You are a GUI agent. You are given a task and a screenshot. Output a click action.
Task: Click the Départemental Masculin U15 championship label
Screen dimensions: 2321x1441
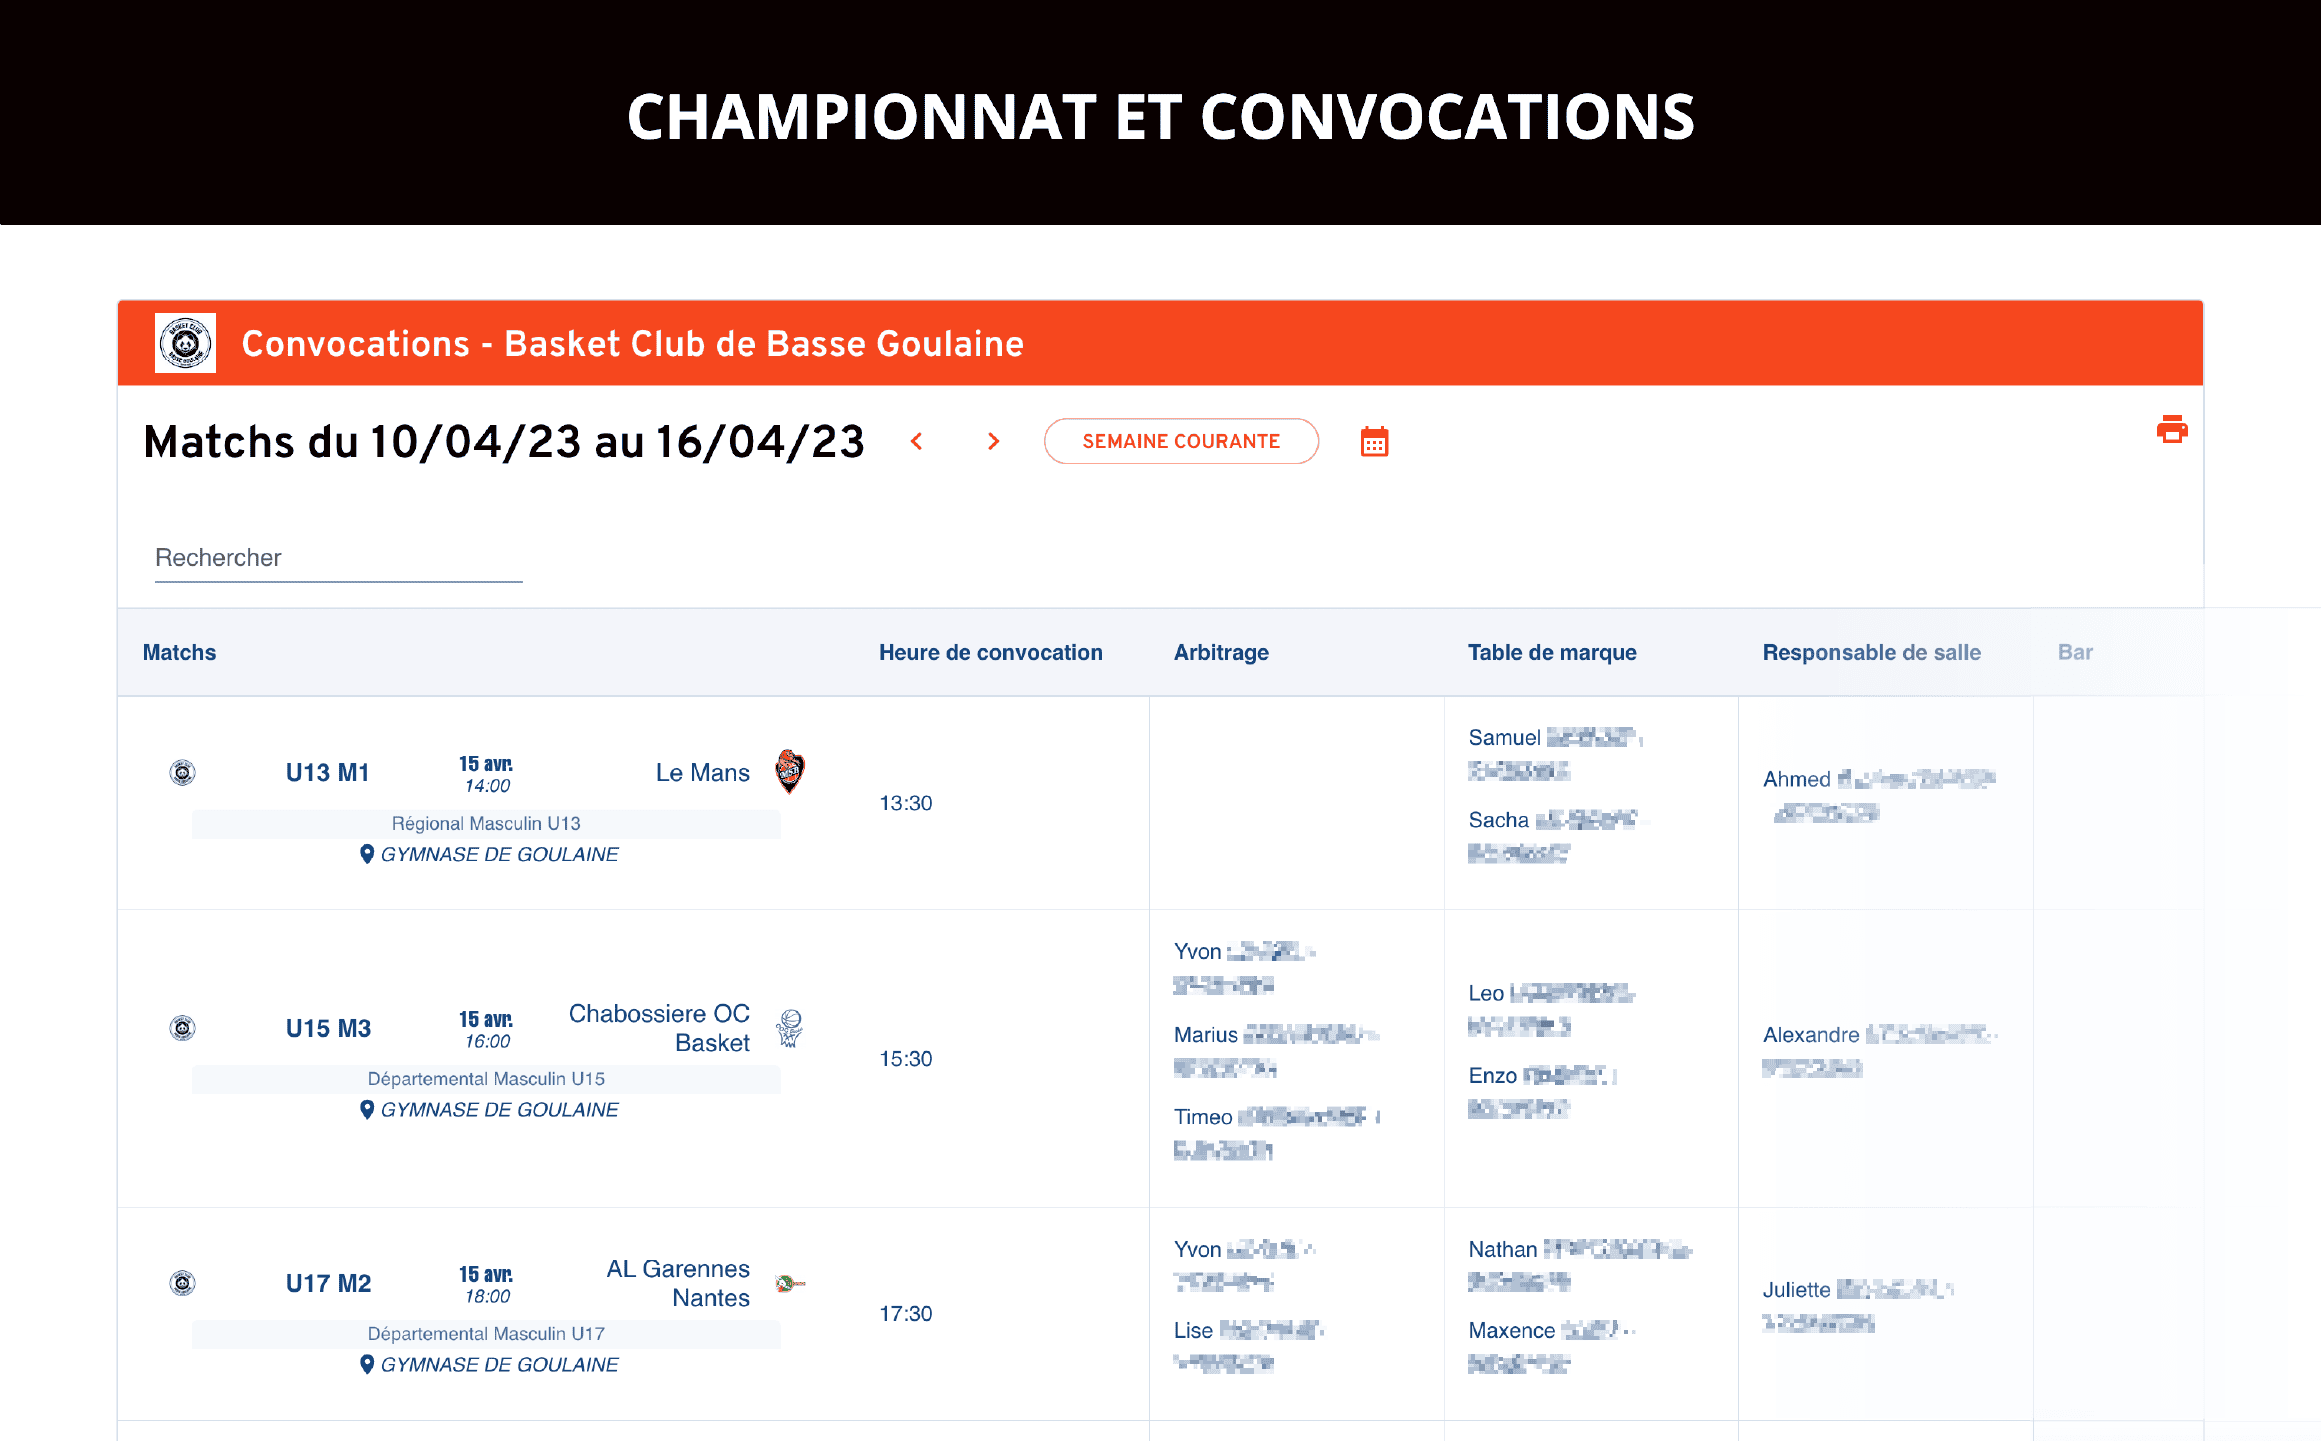[x=487, y=1078]
